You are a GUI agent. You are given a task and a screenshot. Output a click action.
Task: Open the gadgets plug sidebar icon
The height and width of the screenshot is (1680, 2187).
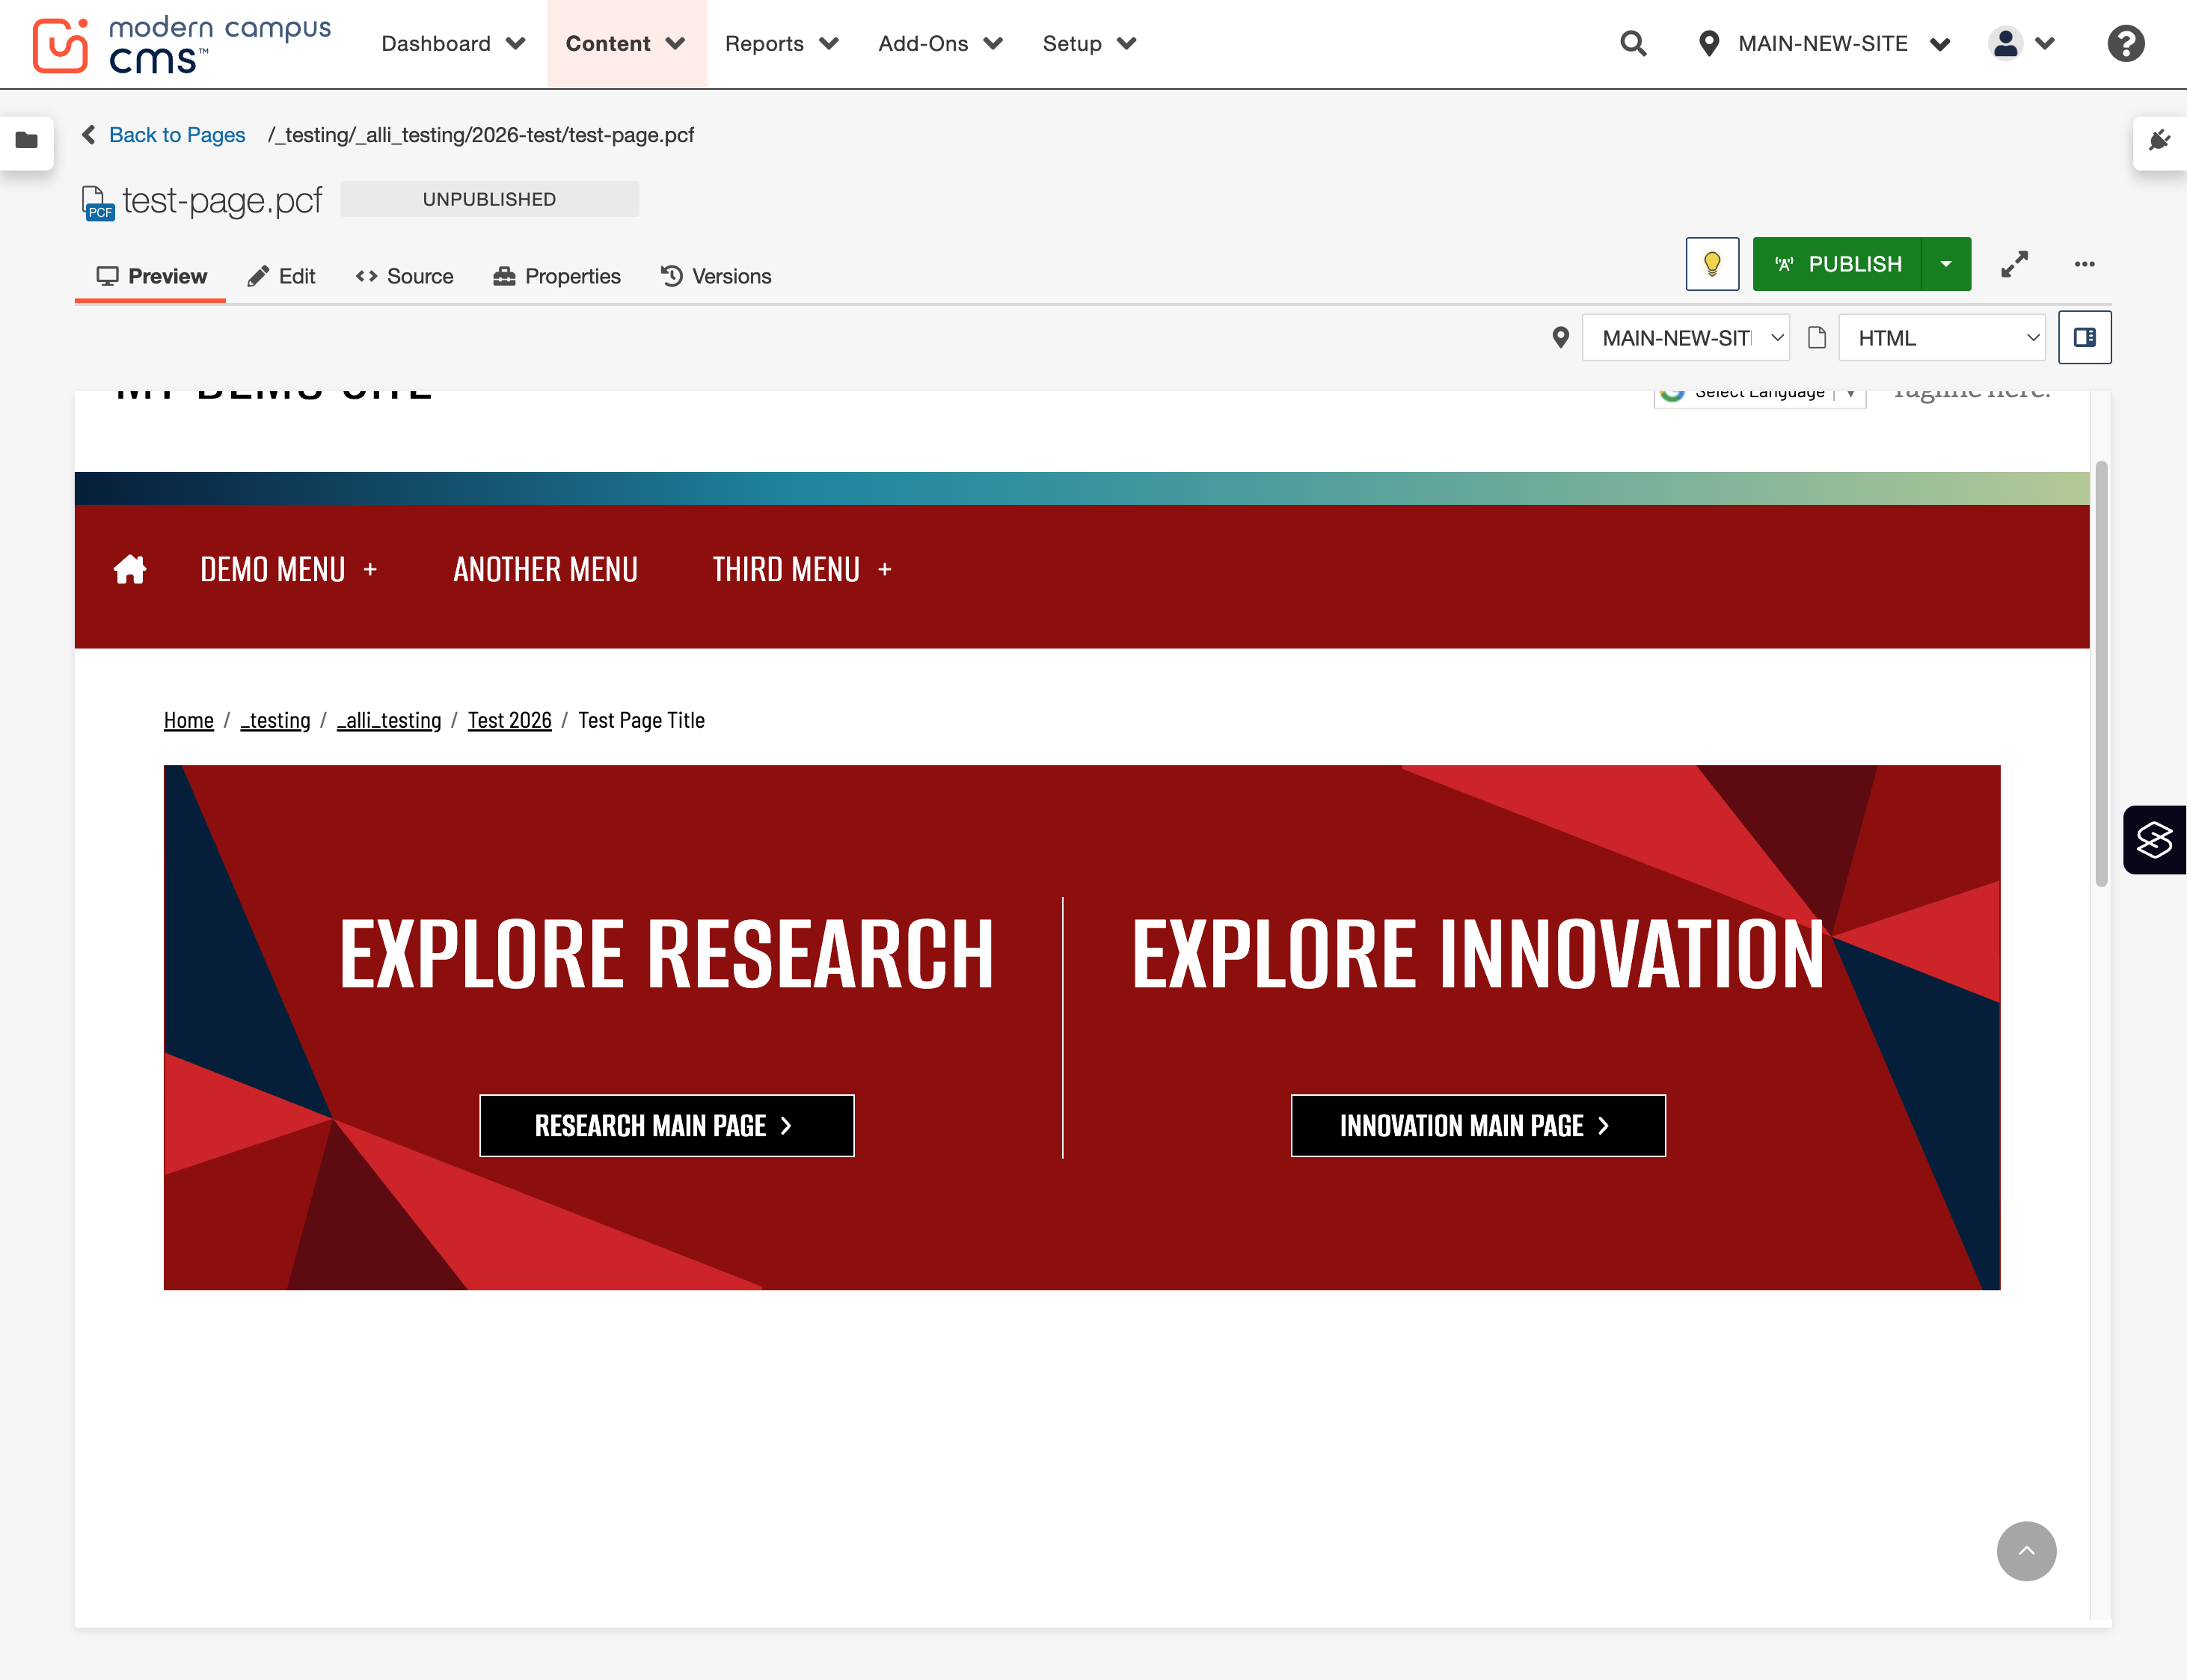tap(2160, 141)
